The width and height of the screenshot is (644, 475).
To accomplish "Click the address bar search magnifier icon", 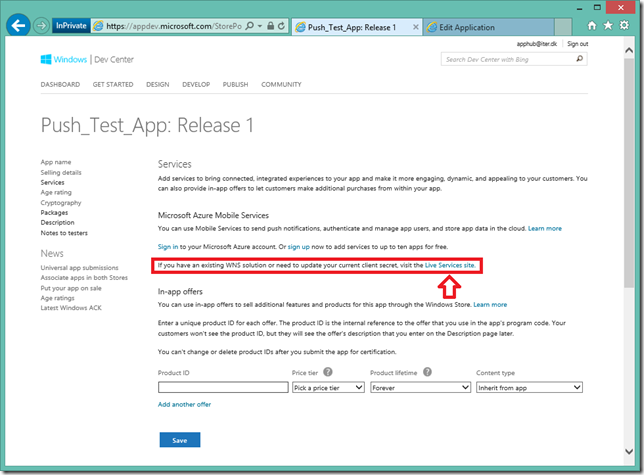I will pyautogui.click(x=249, y=26).
